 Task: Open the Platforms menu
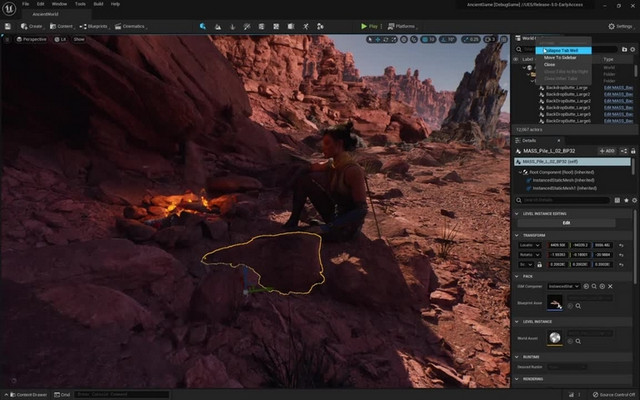(402, 26)
